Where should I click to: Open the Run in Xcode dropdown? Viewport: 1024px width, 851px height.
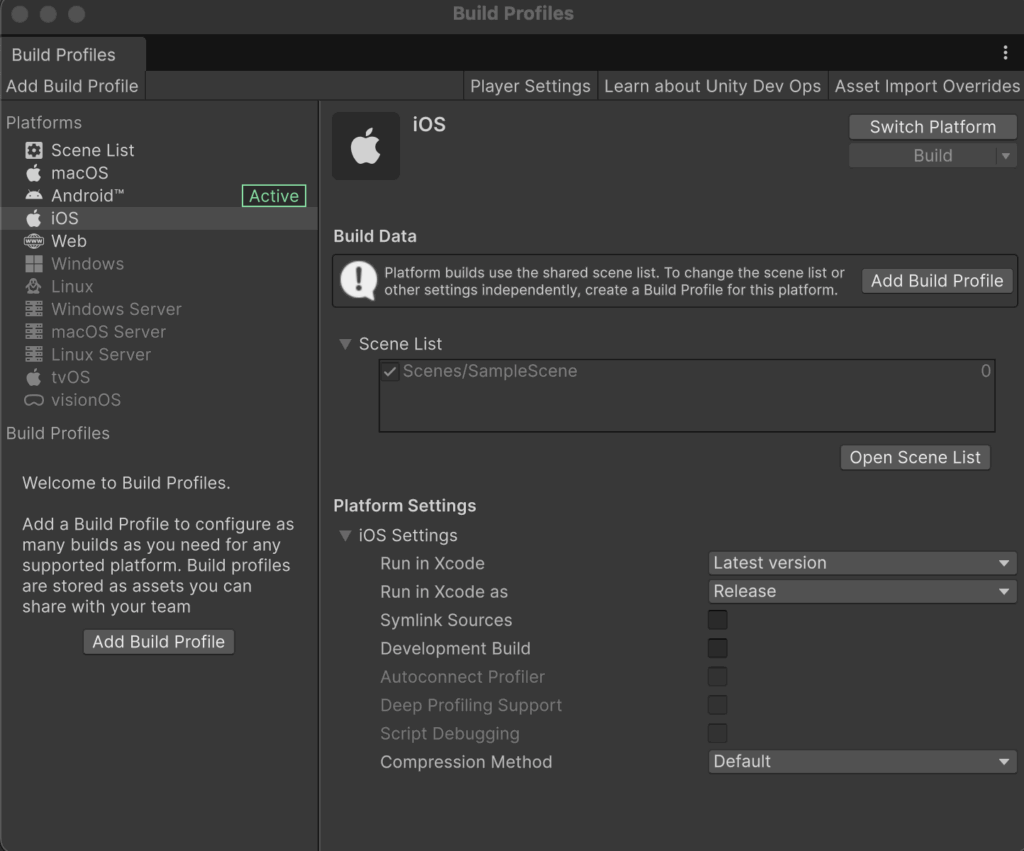click(861, 563)
